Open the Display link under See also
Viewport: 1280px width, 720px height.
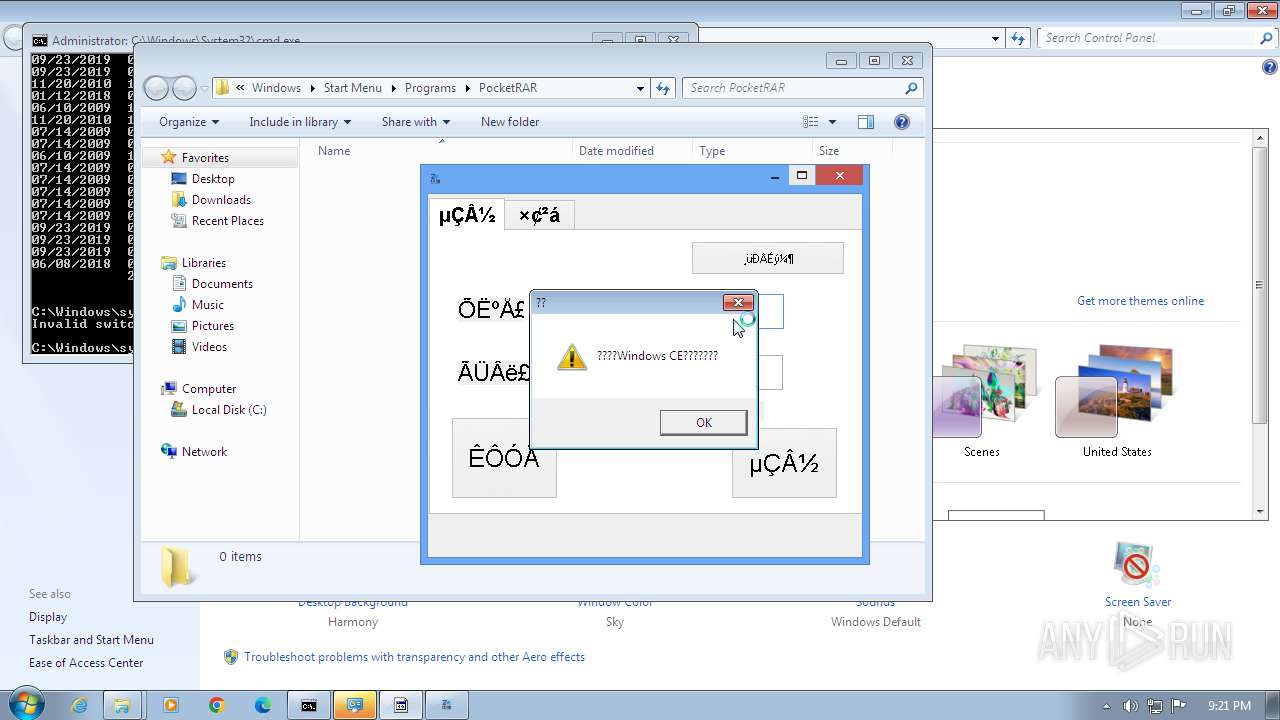pos(48,617)
